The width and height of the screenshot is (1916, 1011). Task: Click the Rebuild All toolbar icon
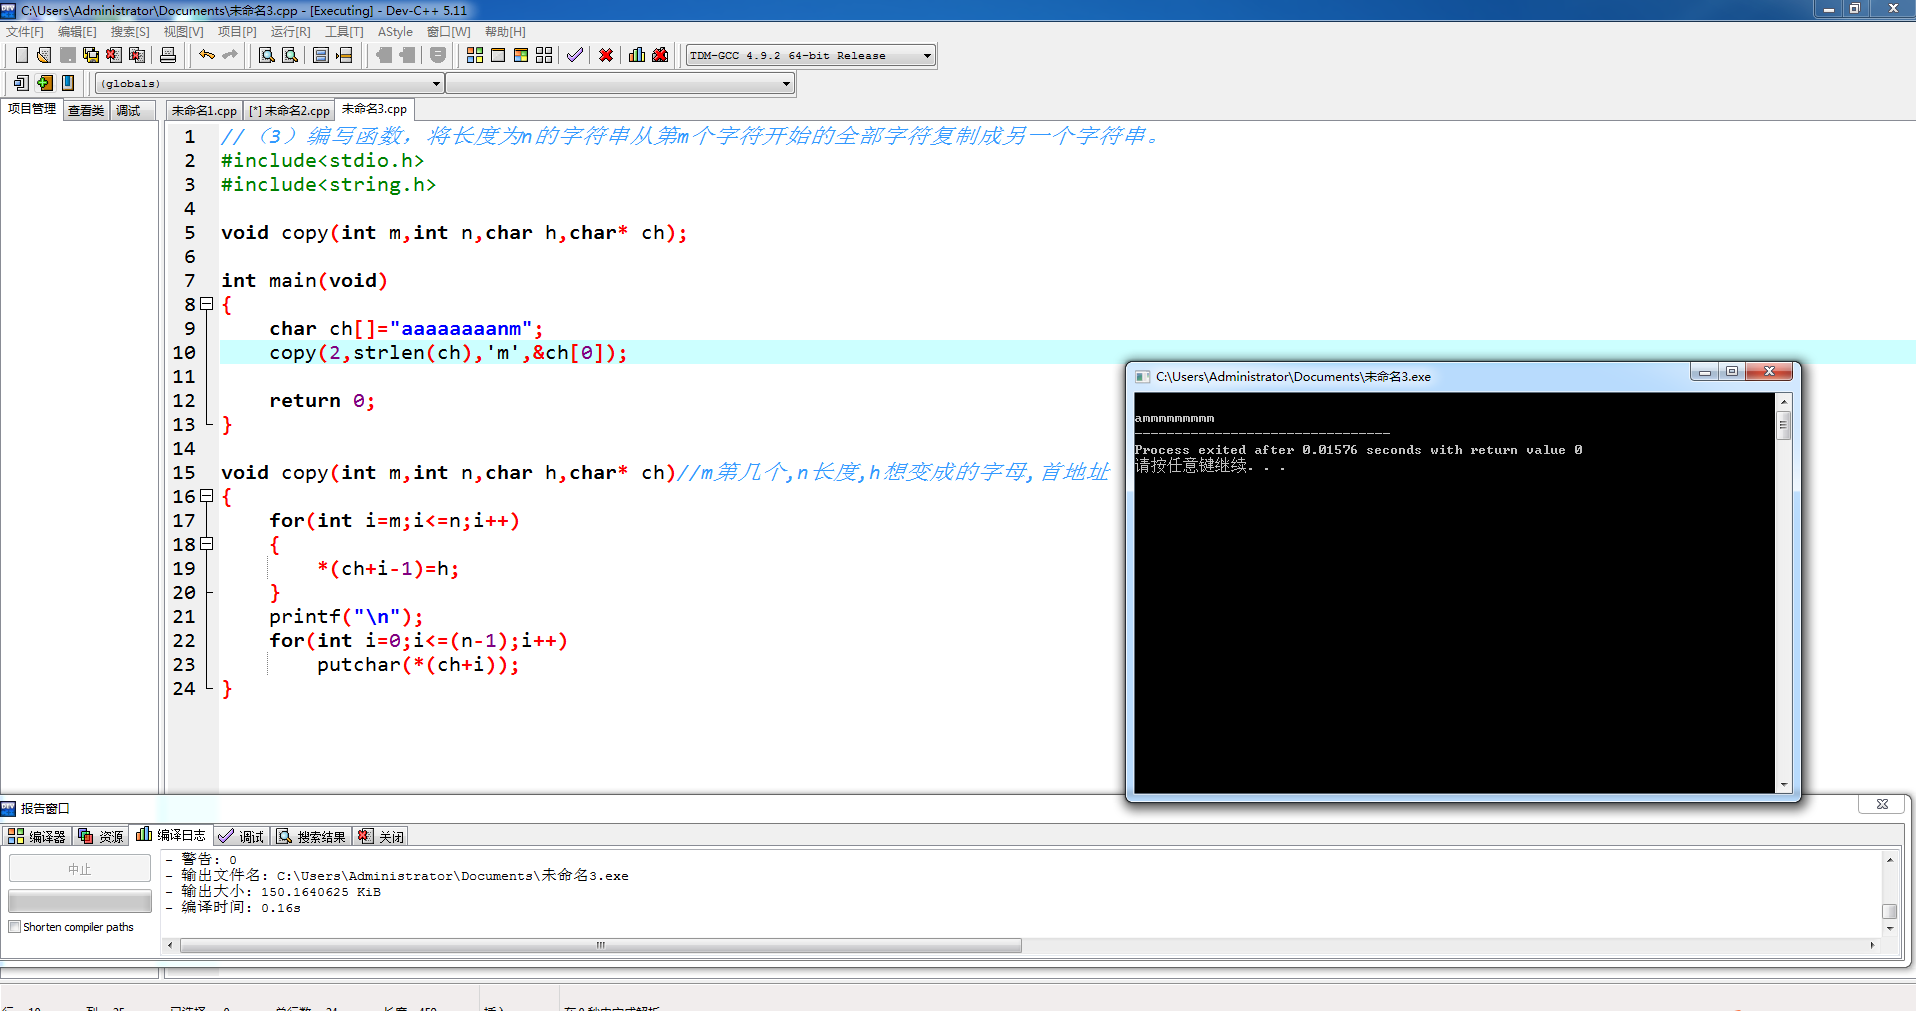point(544,55)
